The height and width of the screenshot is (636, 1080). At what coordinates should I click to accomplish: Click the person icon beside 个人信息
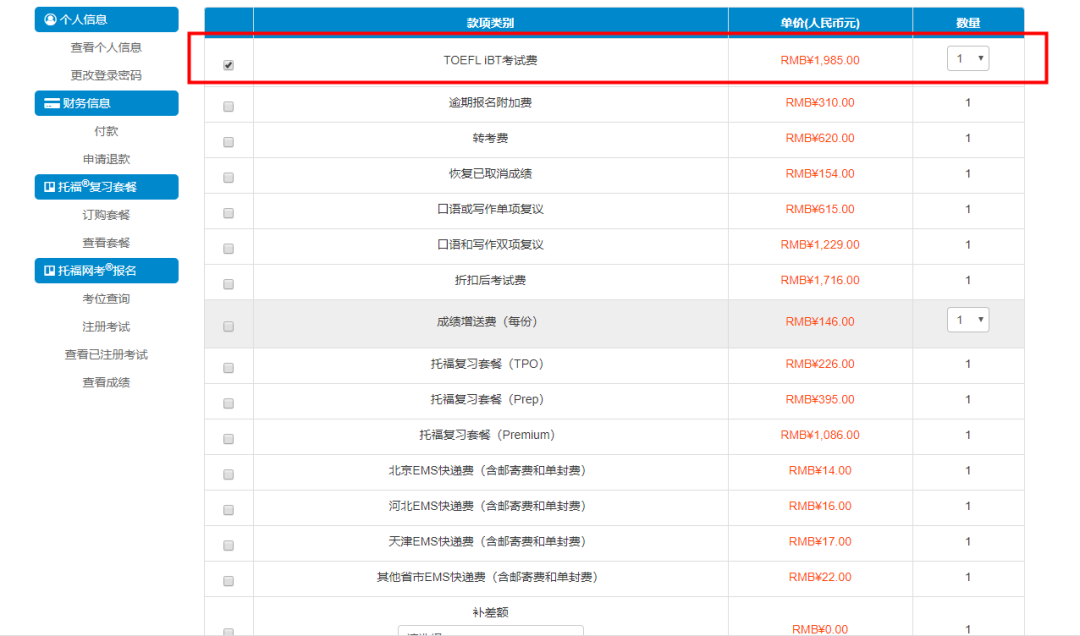48,19
